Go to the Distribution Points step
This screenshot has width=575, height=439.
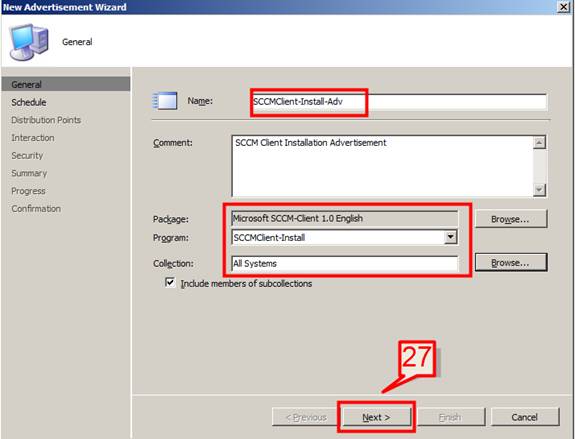tap(46, 120)
